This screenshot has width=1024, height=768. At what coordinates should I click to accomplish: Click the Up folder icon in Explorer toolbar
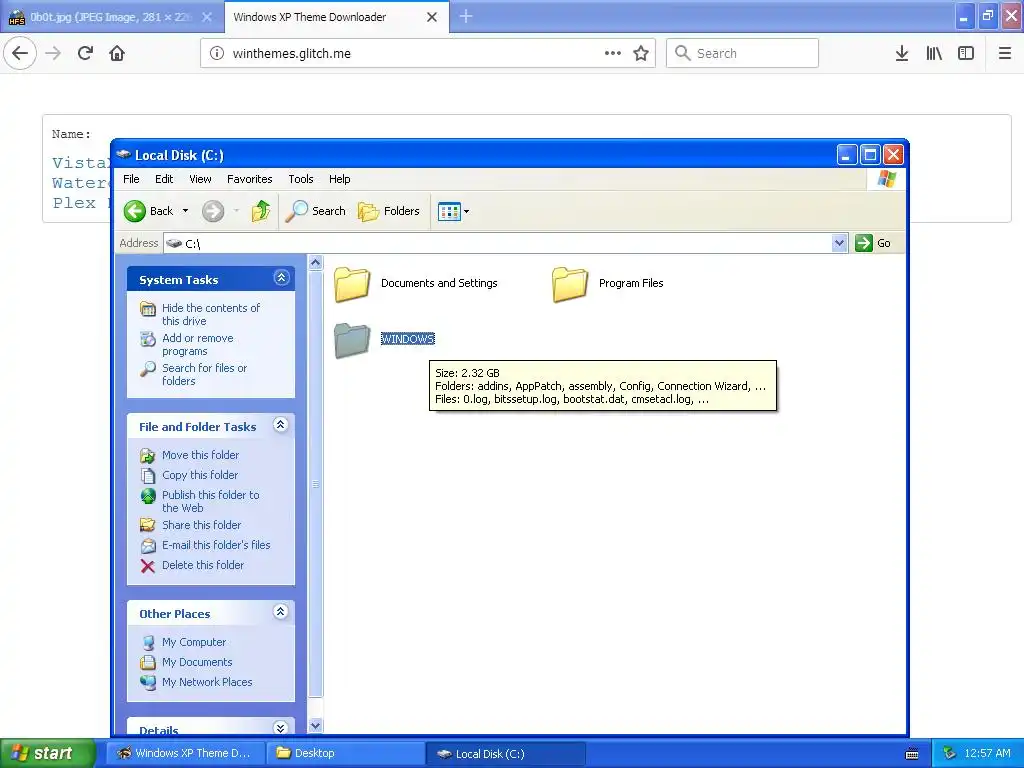(x=261, y=211)
